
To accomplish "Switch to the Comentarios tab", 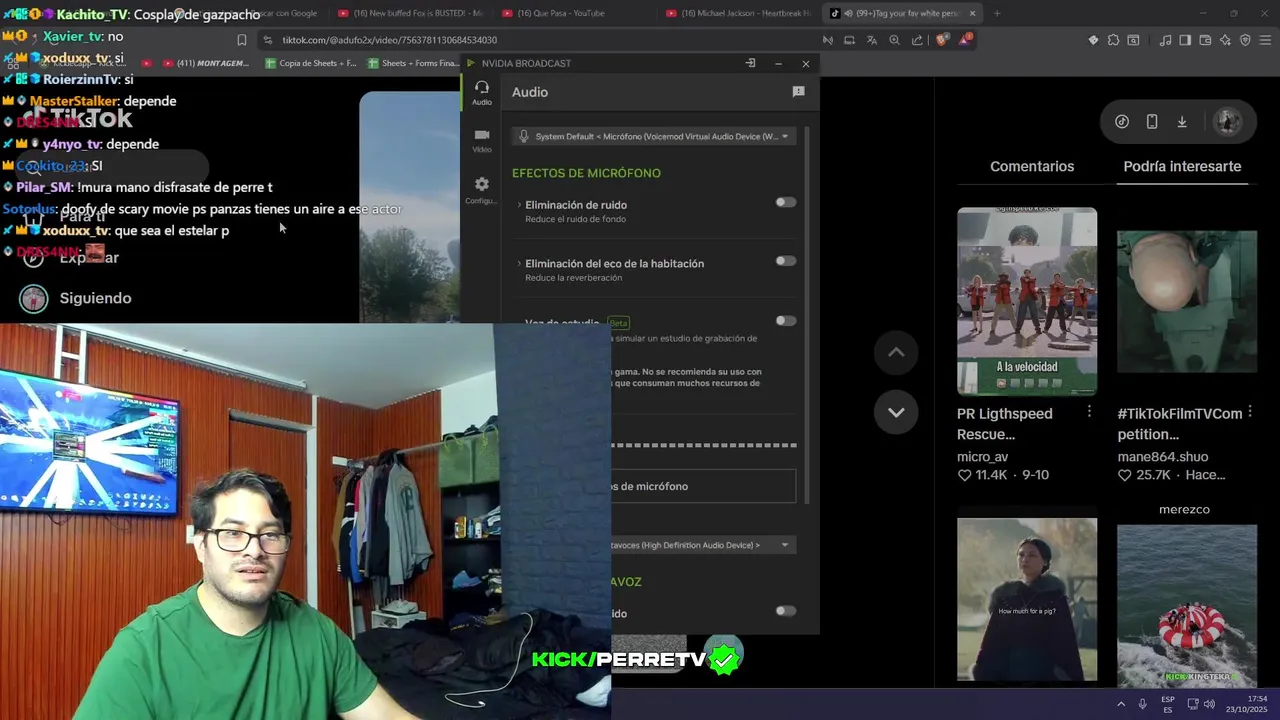I will 1032,166.
